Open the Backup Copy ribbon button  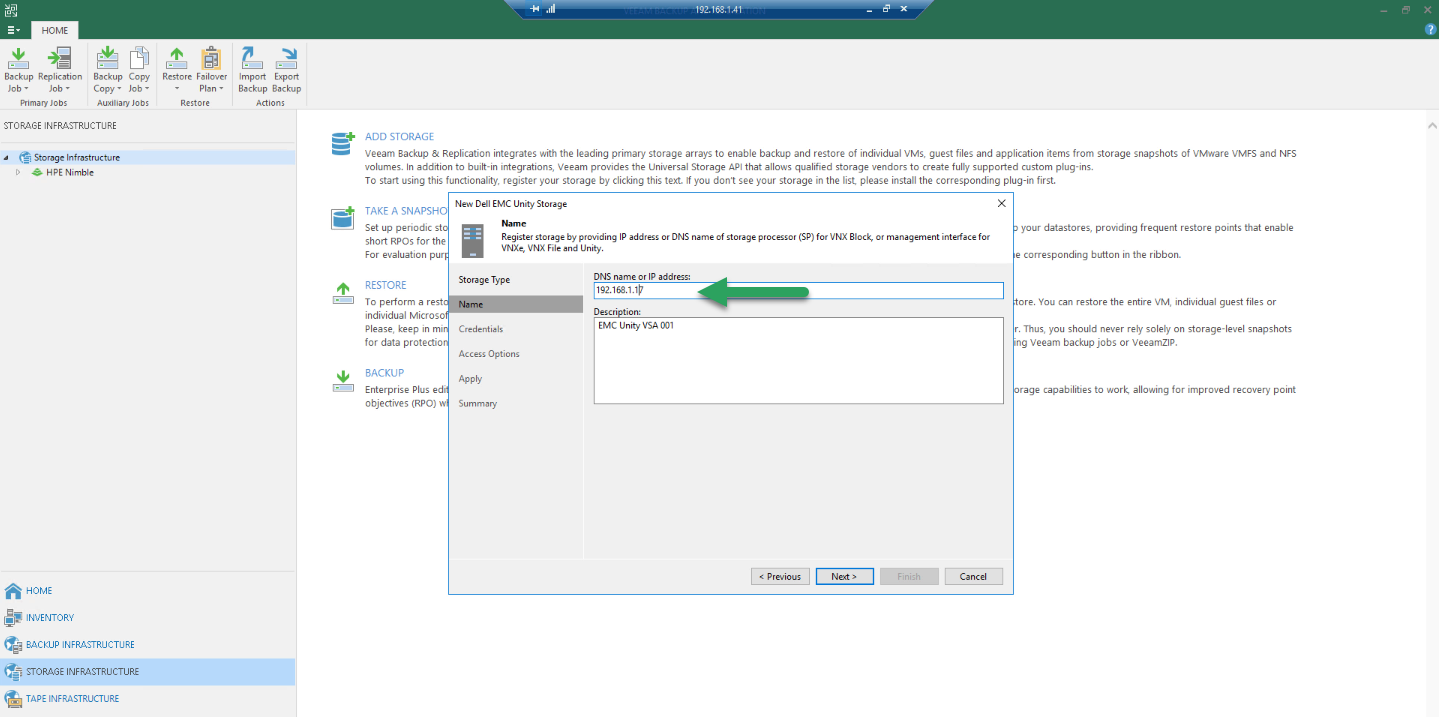107,69
